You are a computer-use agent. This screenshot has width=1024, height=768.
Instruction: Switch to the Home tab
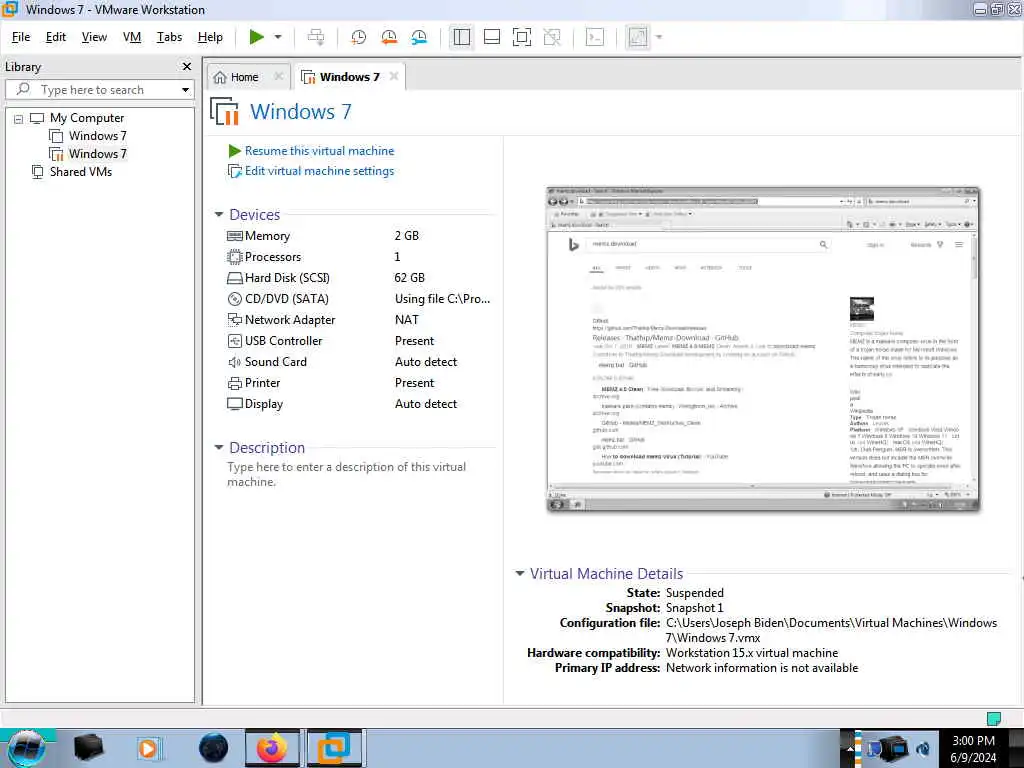click(x=244, y=77)
